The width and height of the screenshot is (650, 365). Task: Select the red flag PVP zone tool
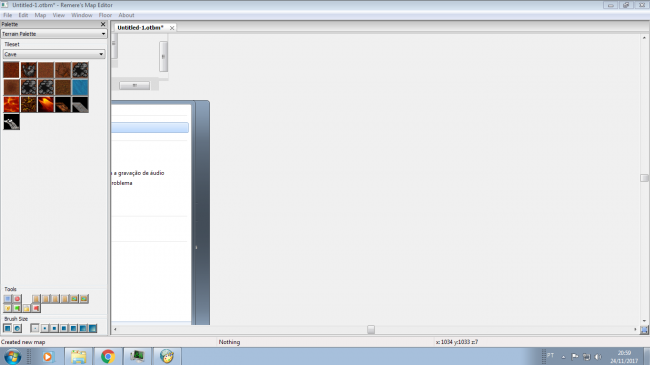click(x=36, y=308)
